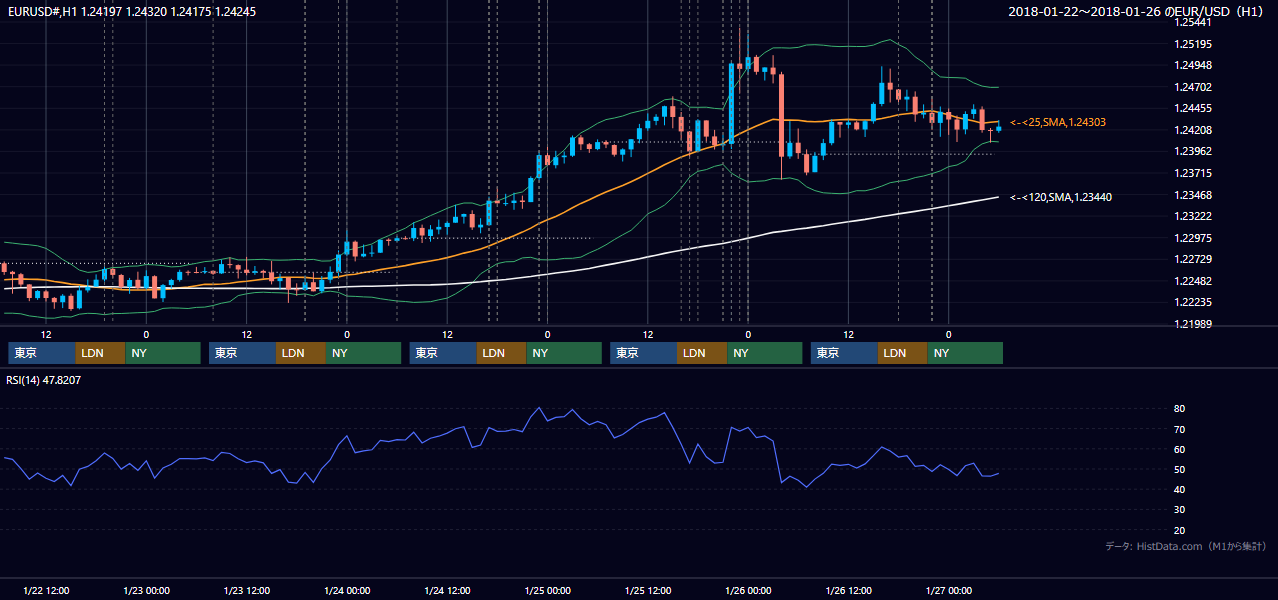This screenshot has width=1278, height=600.
Task: Click the LDN session block for 1/26
Action: [903, 353]
